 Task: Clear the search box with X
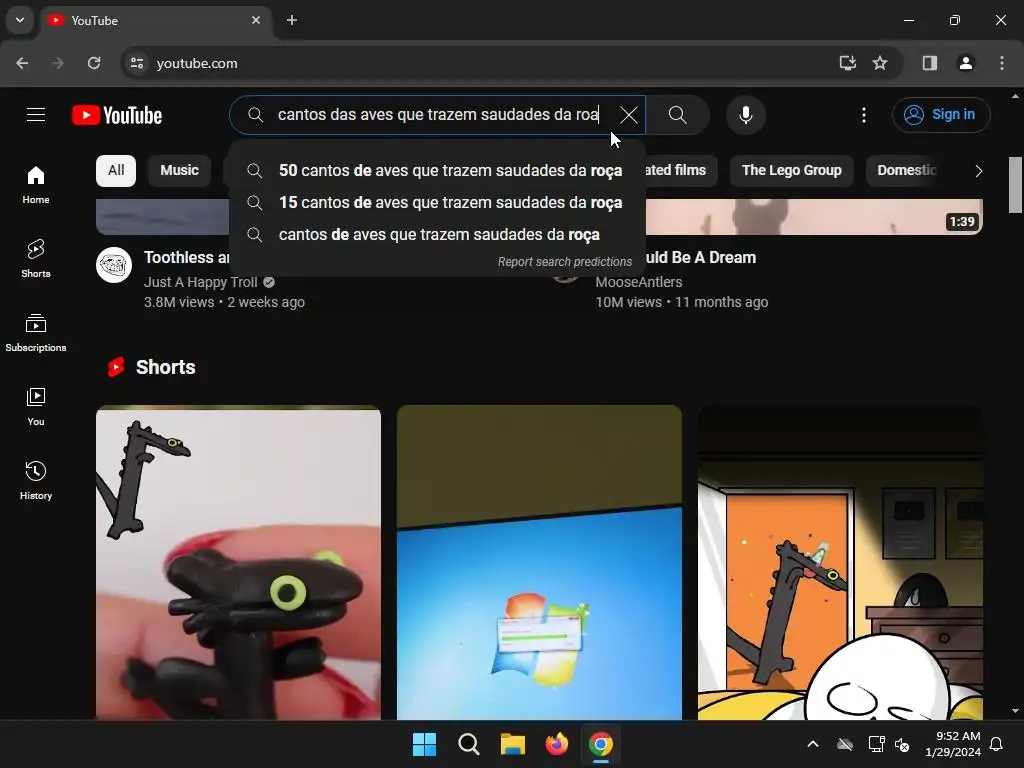pos(628,115)
